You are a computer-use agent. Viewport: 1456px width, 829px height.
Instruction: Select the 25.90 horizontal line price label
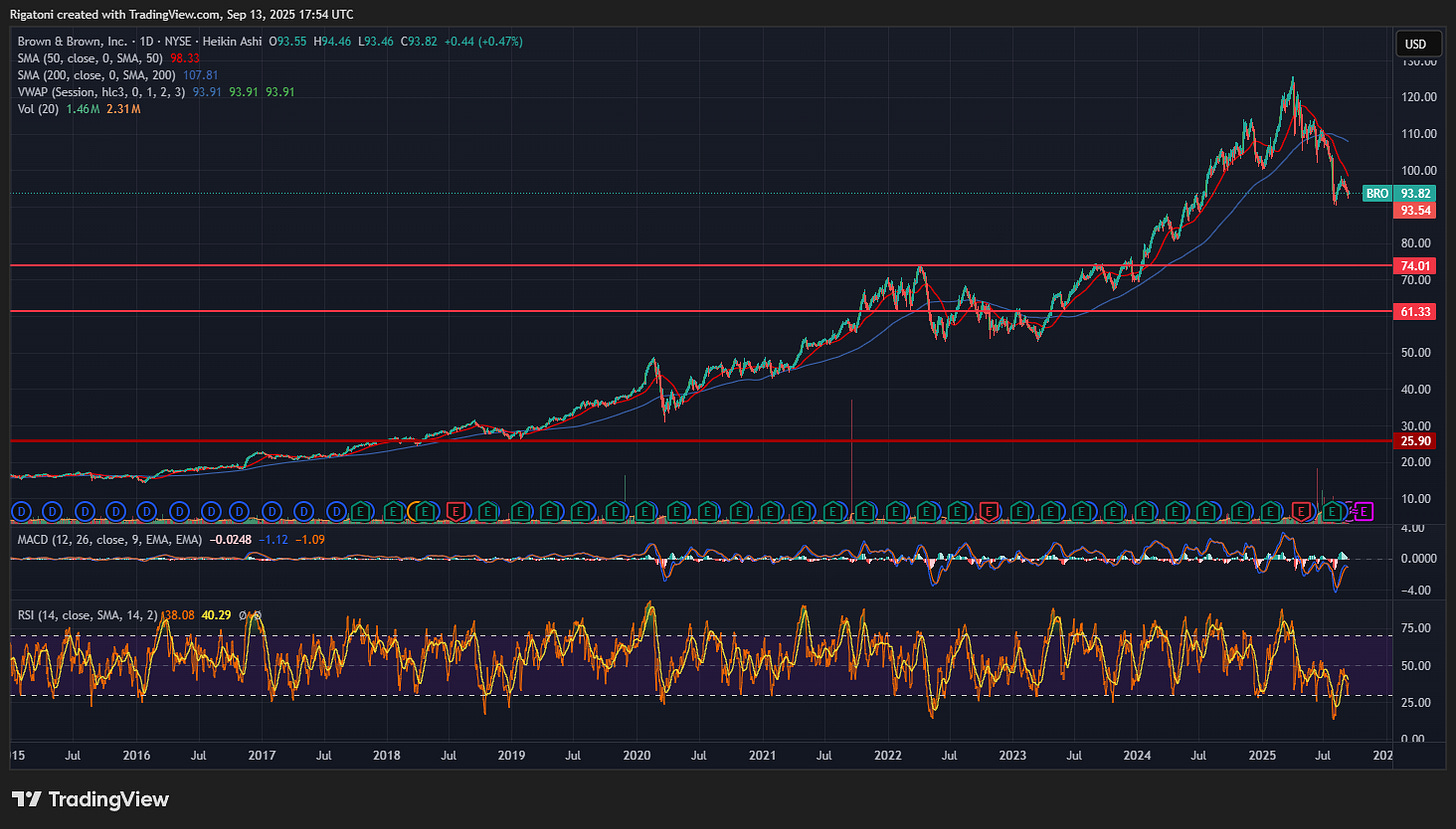(x=1414, y=441)
